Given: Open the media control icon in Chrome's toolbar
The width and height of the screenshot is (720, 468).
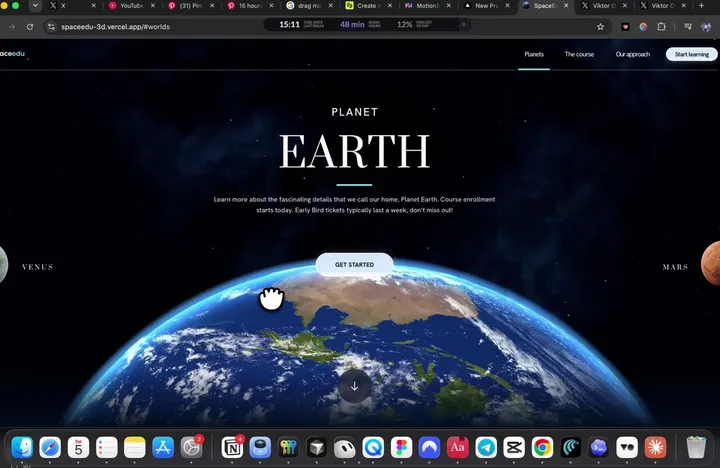Looking at the screenshot, I should pos(687,27).
